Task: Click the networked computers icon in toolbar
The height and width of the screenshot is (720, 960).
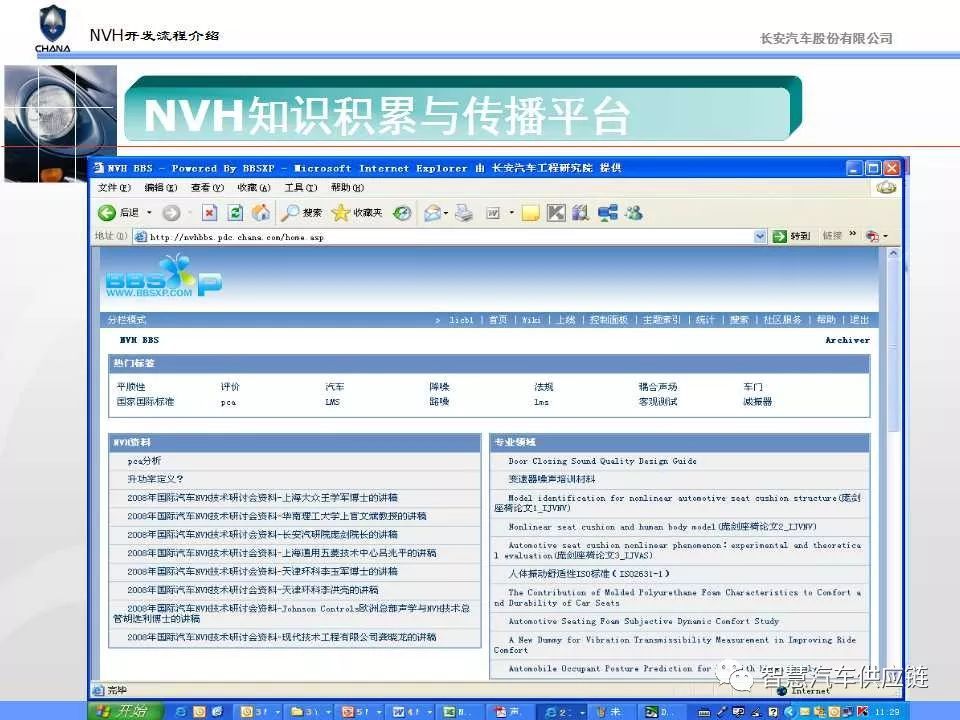Action: point(607,212)
